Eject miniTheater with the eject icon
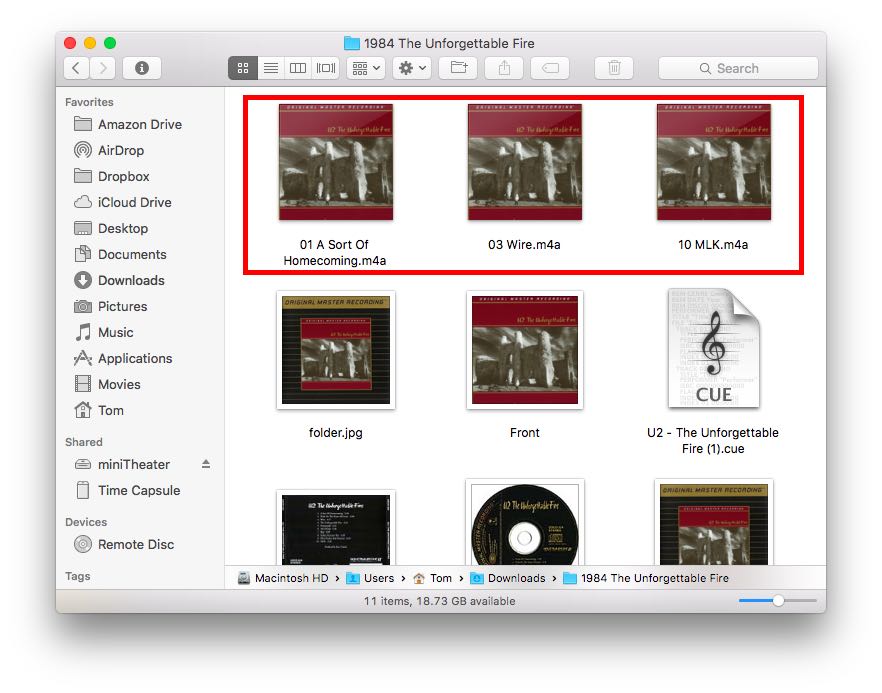Screen dimensions: 882x693 (x=206, y=464)
